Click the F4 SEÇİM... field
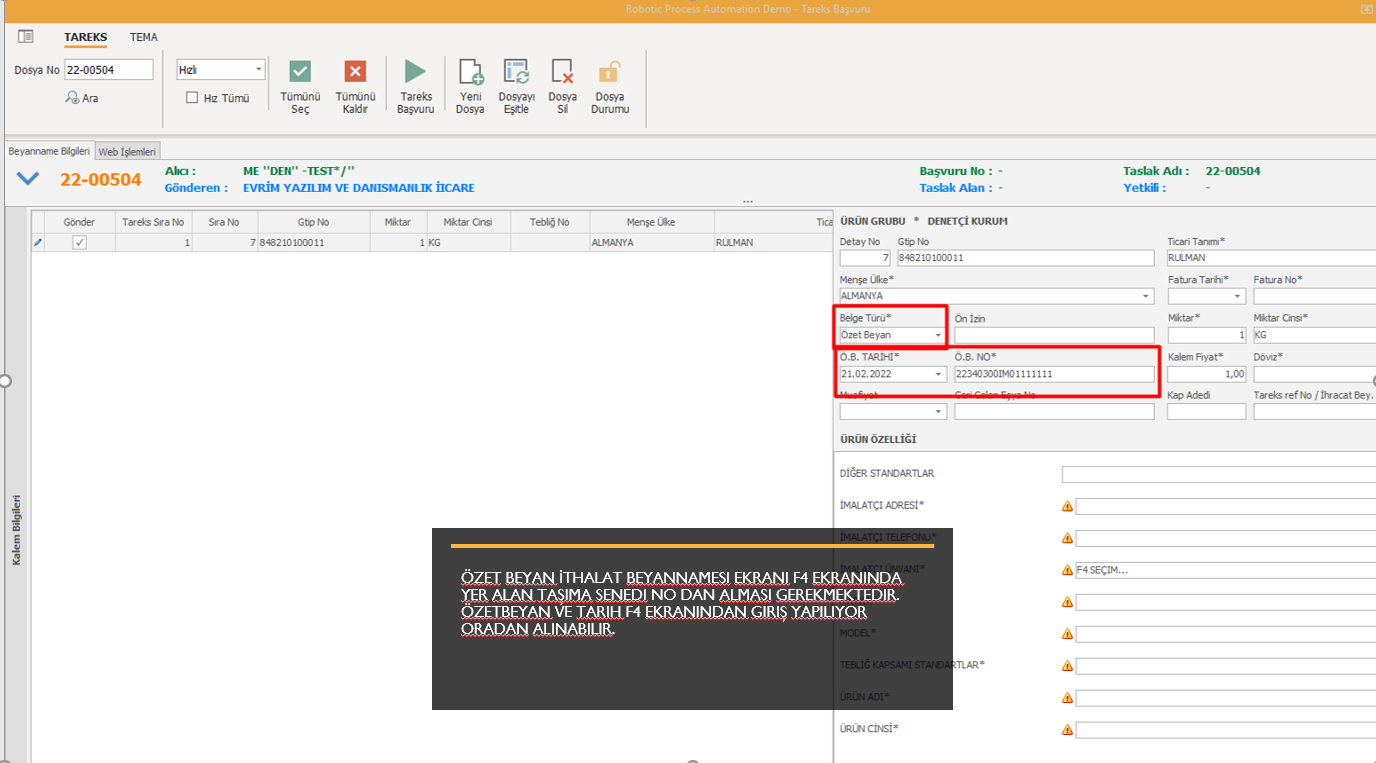 (x=1226, y=570)
